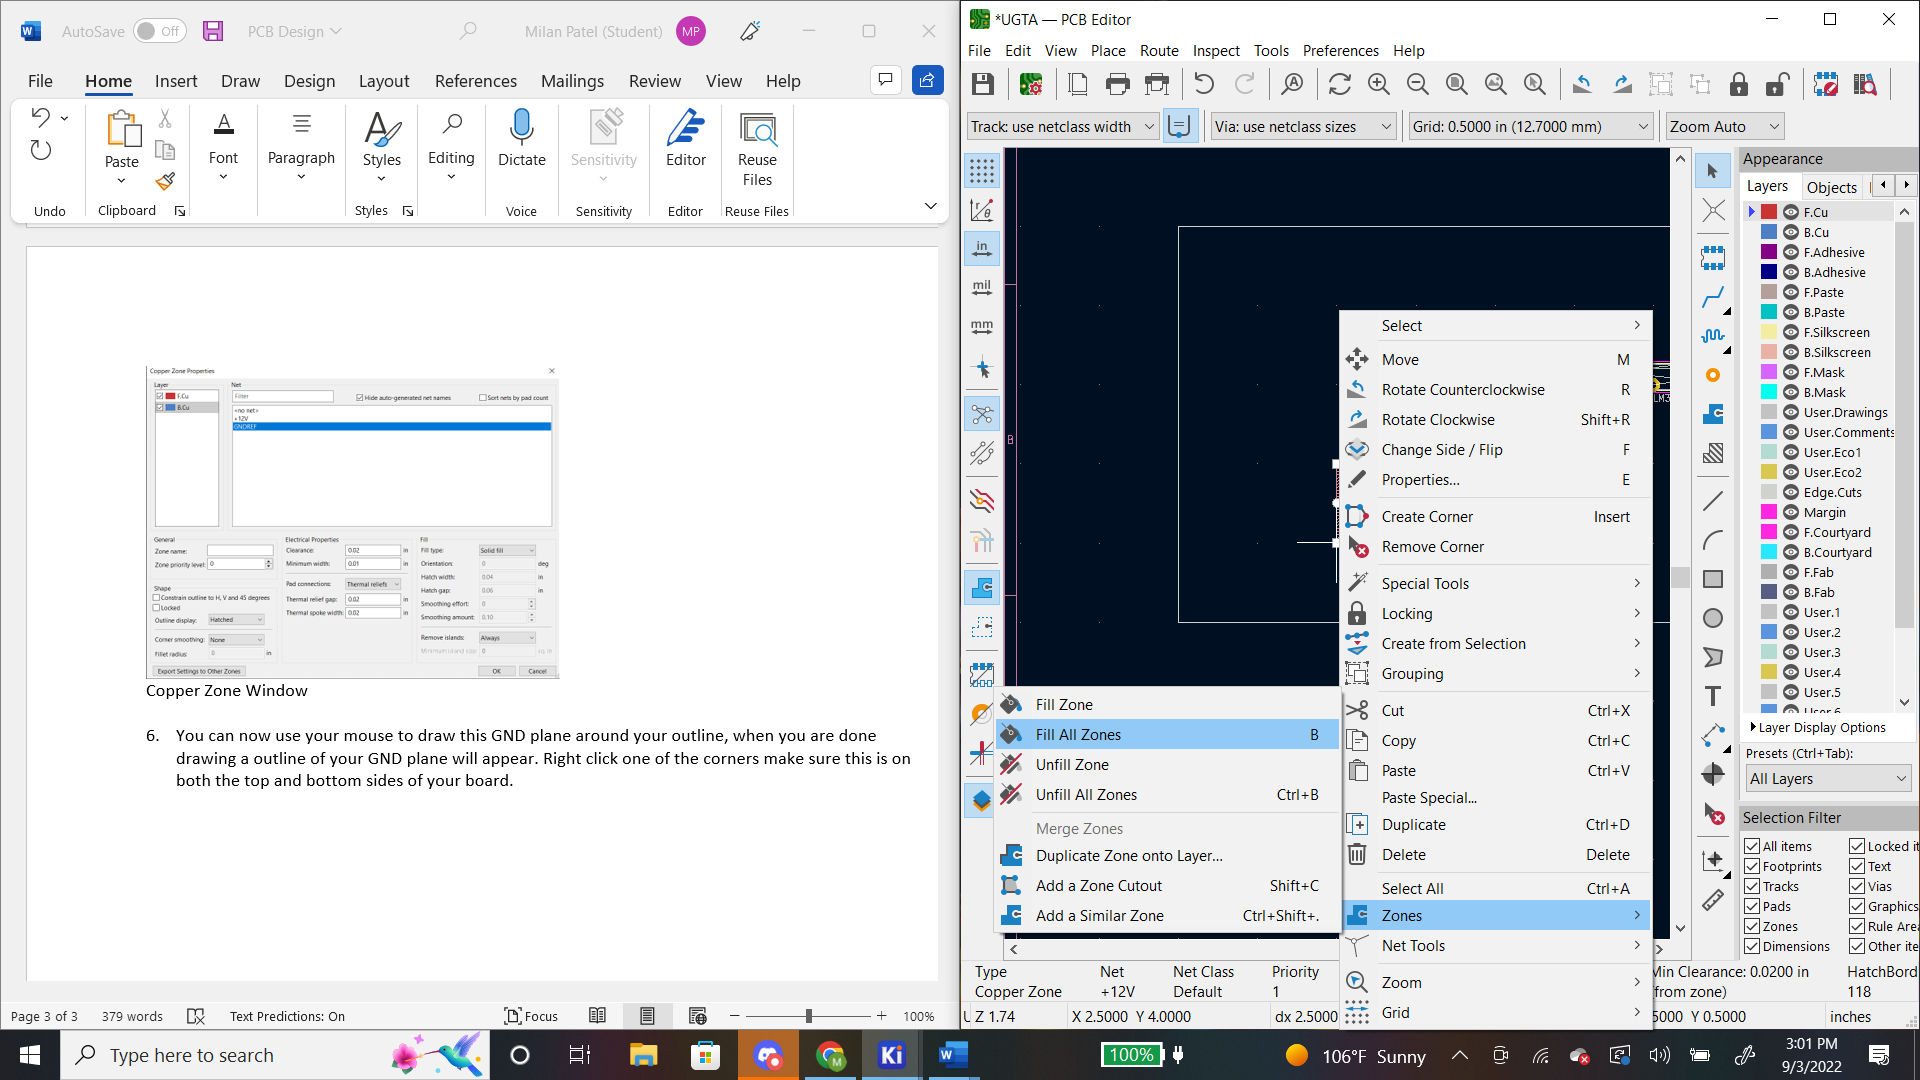The image size is (1920, 1080).
Task: Zoom in on the PCB canvas
Action: pyautogui.click(x=1379, y=85)
